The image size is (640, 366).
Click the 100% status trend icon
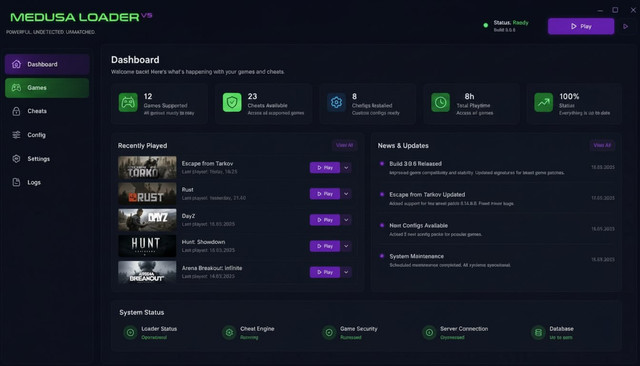pos(544,102)
